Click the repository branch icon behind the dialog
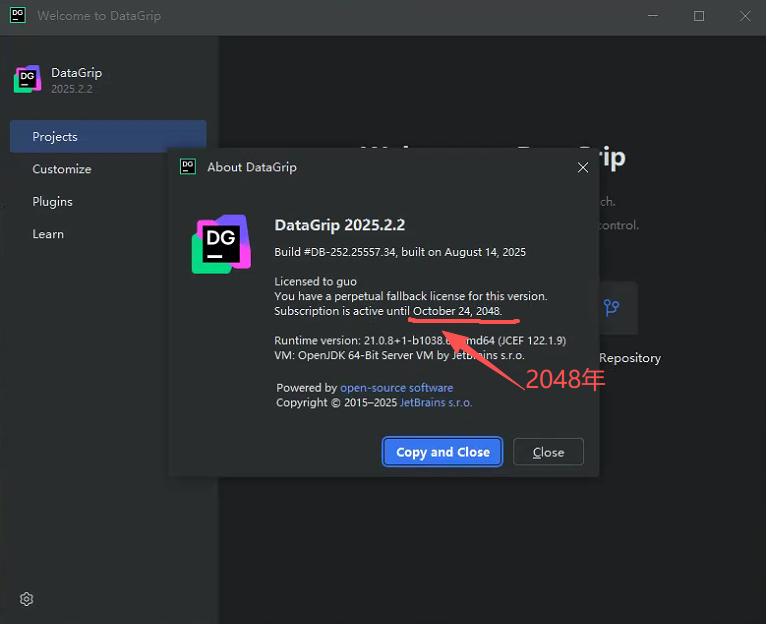The width and height of the screenshot is (766, 624). (610, 308)
